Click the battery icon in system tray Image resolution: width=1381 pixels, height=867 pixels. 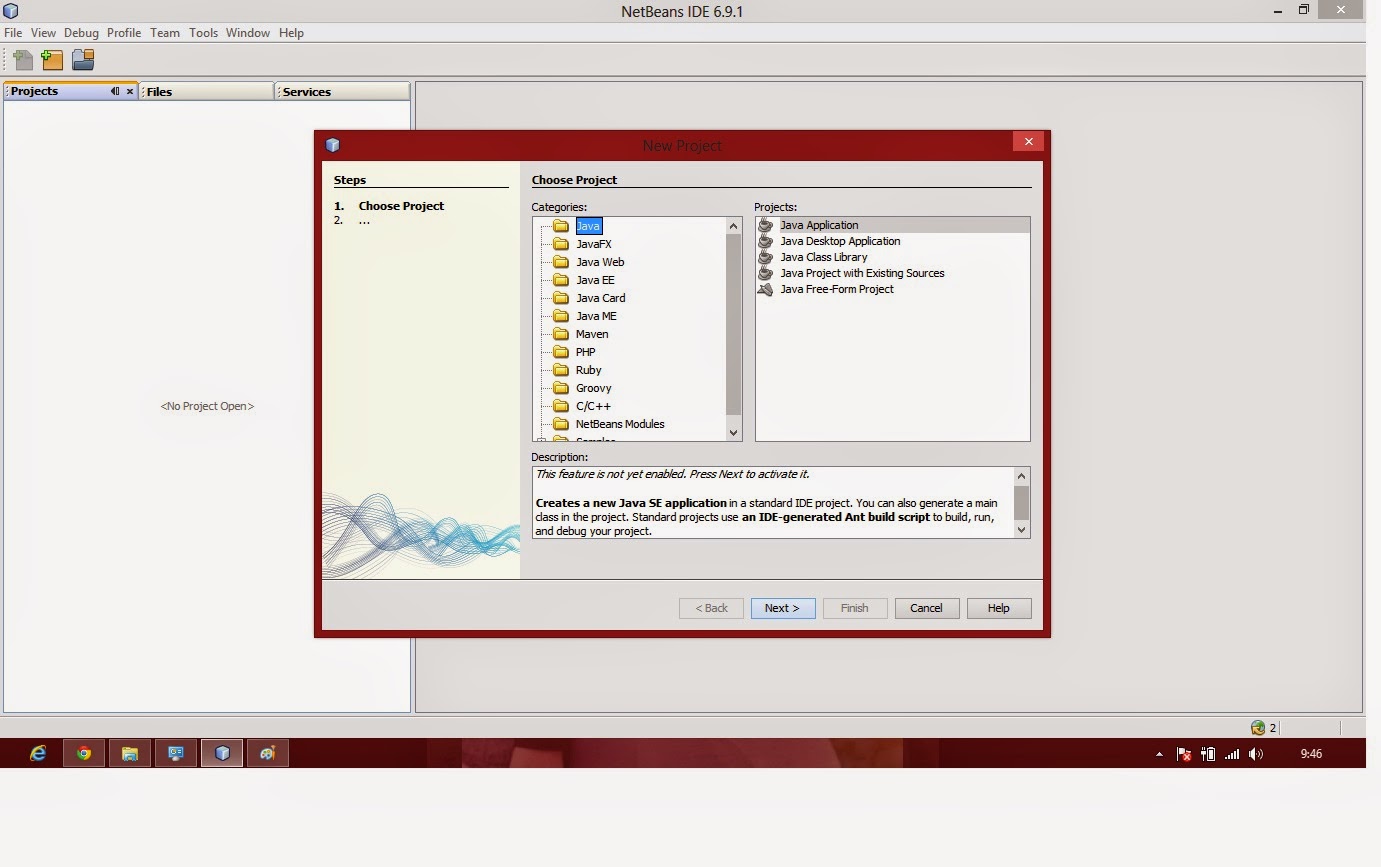coord(1208,754)
